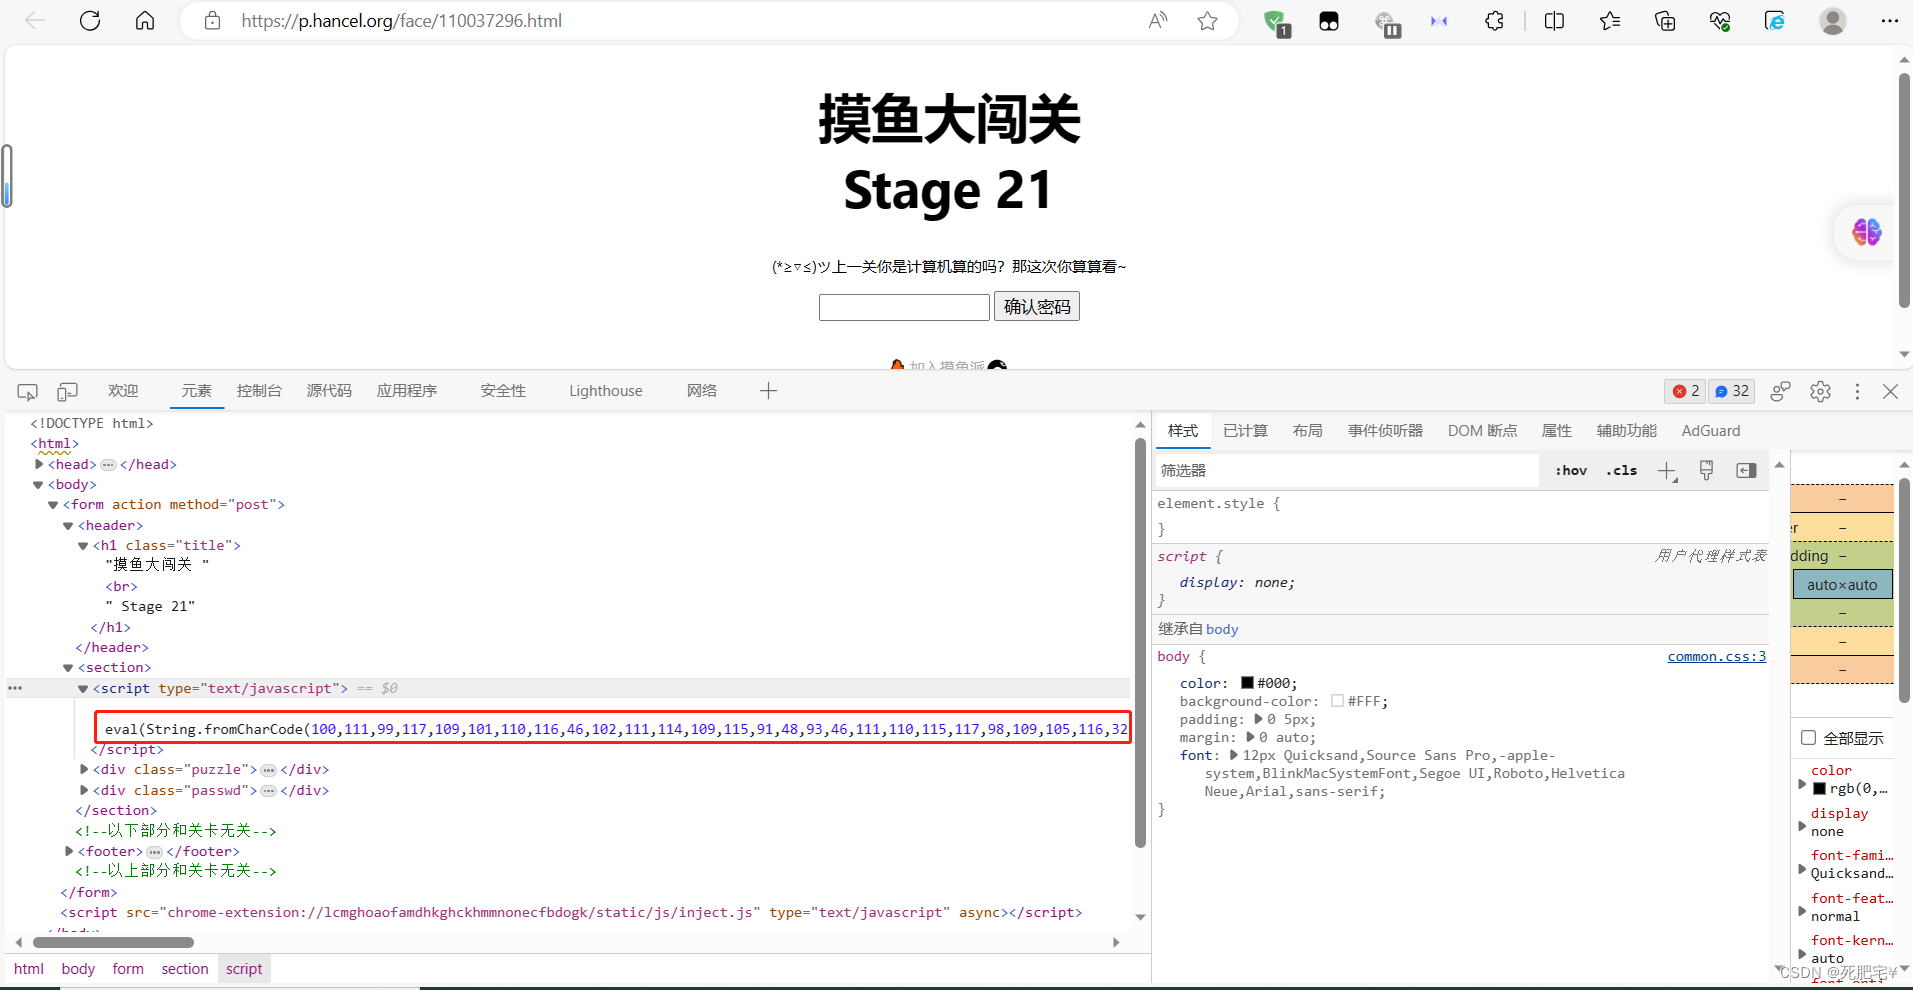Click the read aloud icon in address bar
Screen dimensions: 1913x990
[x=1158, y=21]
